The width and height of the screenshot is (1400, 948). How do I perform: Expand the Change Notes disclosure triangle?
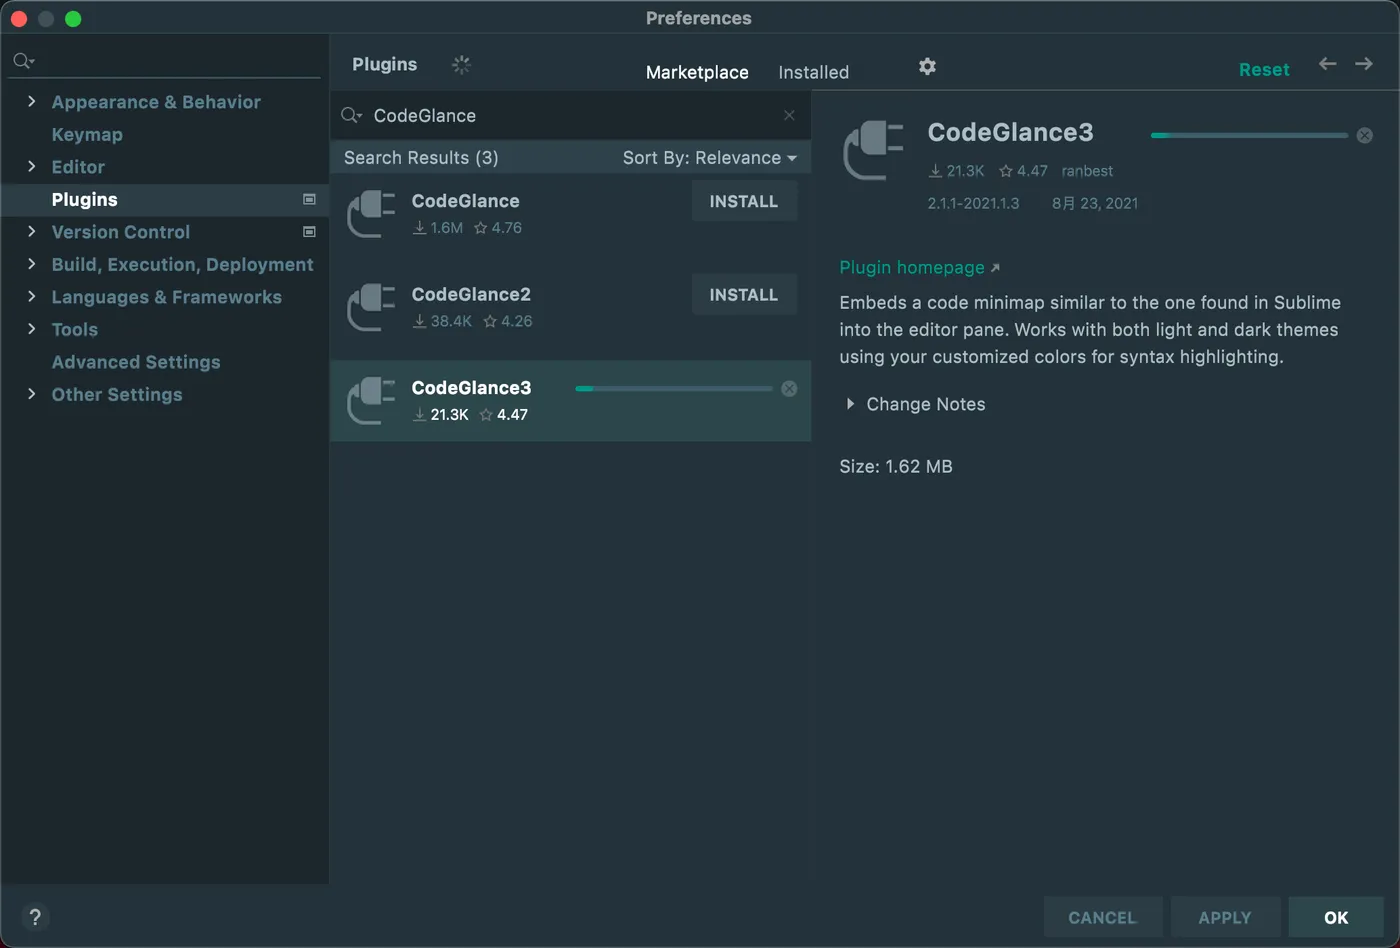pos(850,404)
